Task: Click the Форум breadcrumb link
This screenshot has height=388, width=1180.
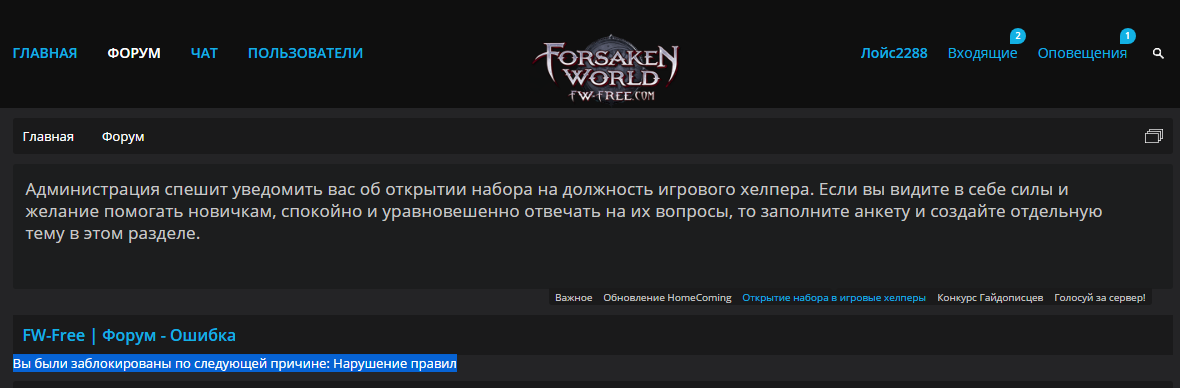Action: 123,137
